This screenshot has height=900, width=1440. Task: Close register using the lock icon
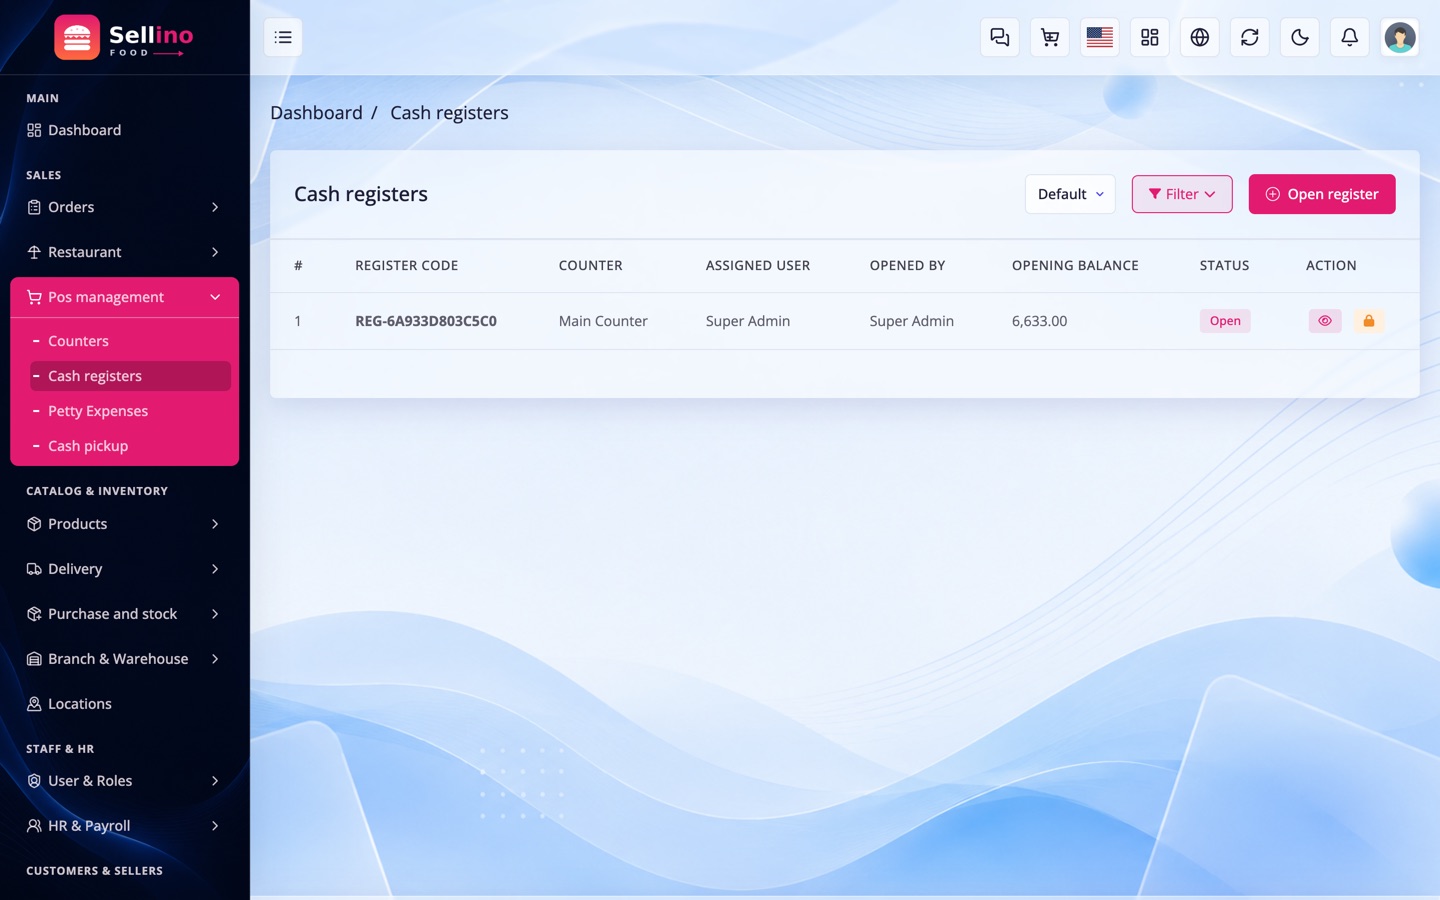pyautogui.click(x=1369, y=321)
